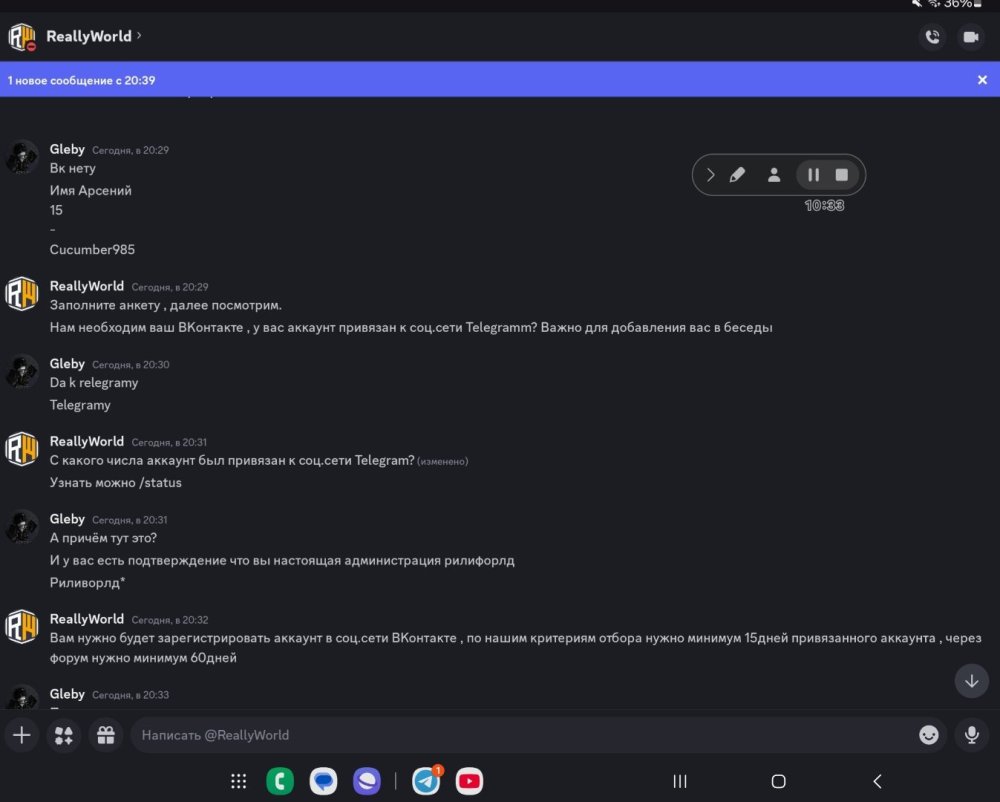Pause the screen recording
This screenshot has width=1000, height=802.
(813, 175)
